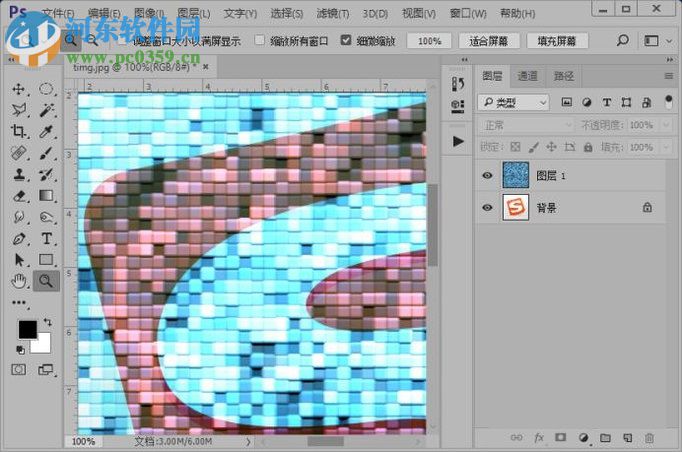This screenshot has height=452, width=682.
Task: Open the search magnifier in options bar
Action: click(622, 41)
